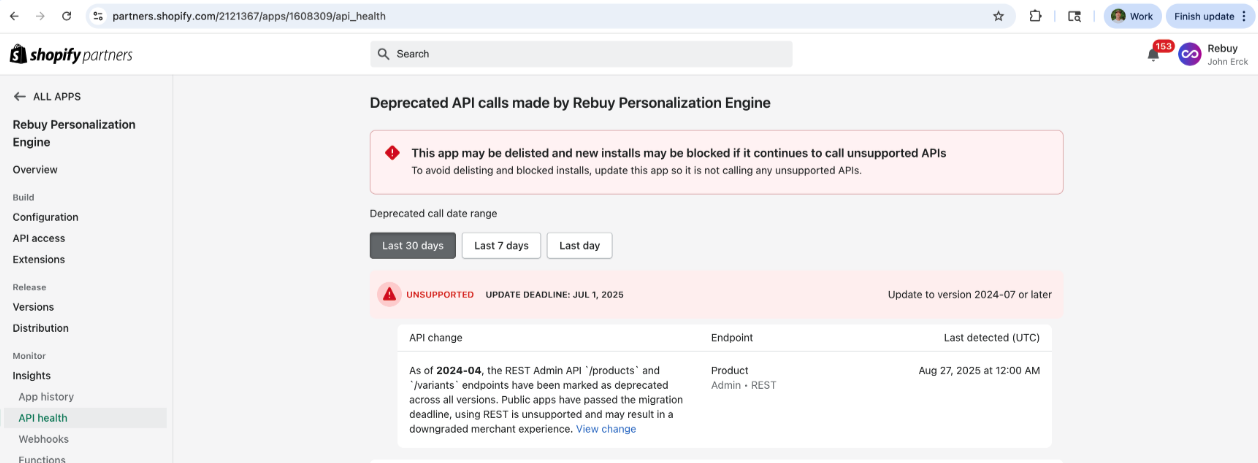Go back with the browser back arrow
1258x463 pixels.
pos(14,16)
